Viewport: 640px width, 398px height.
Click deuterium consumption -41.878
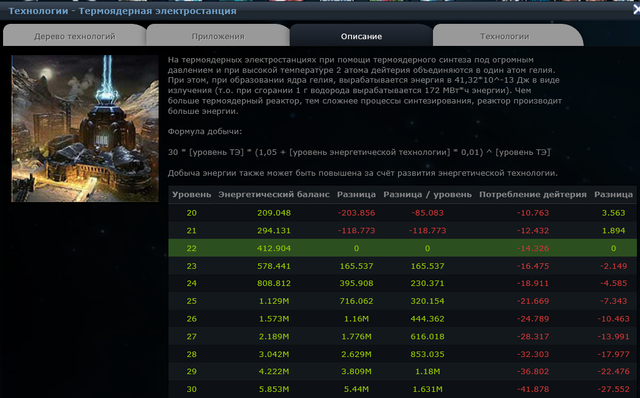(x=533, y=389)
